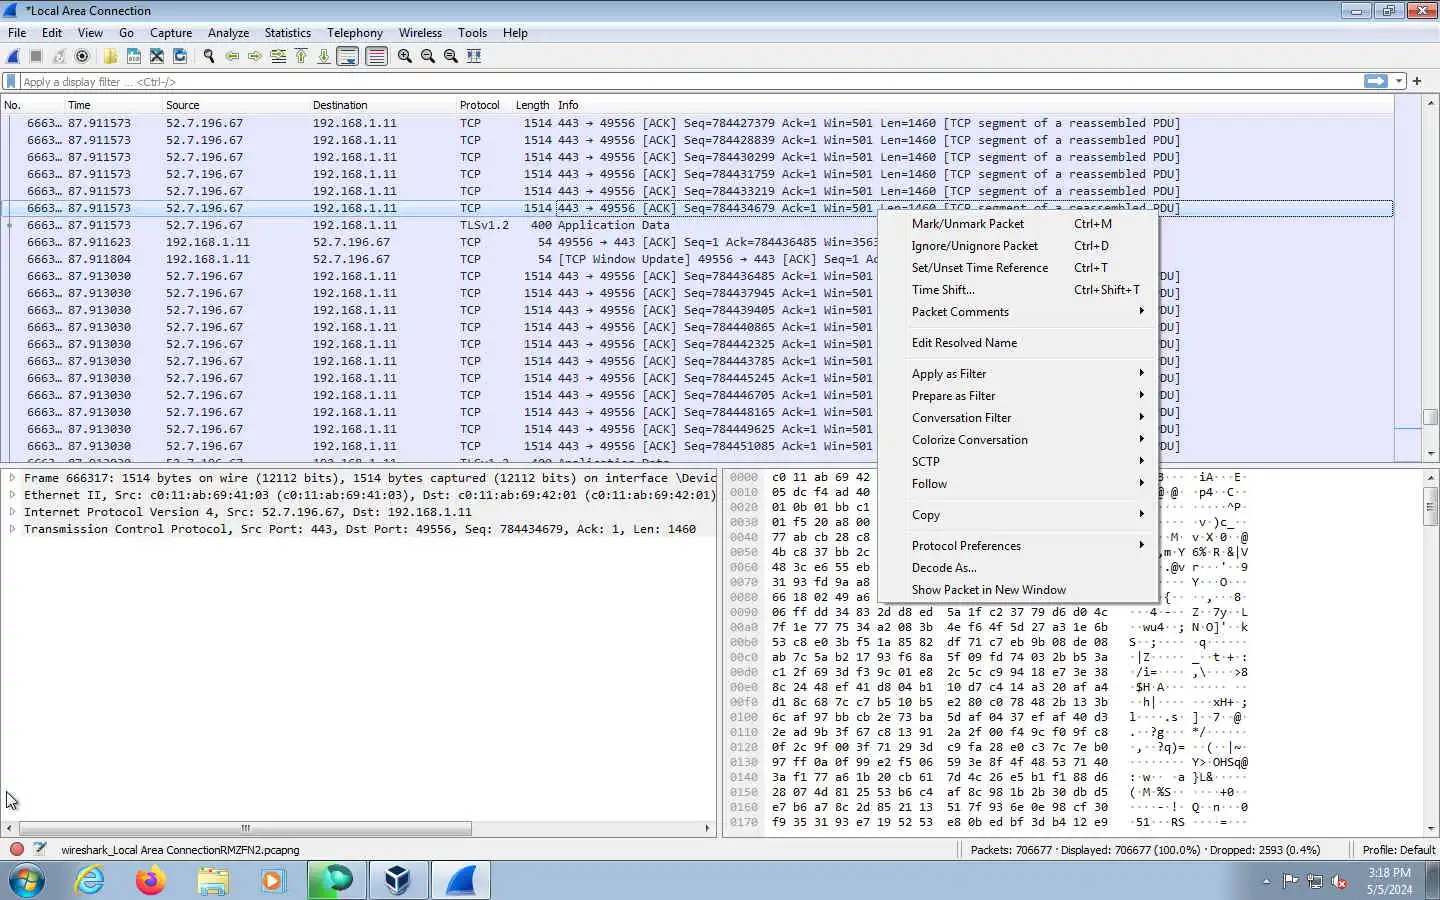Expand the Frame 666317 tree row

tap(12, 478)
